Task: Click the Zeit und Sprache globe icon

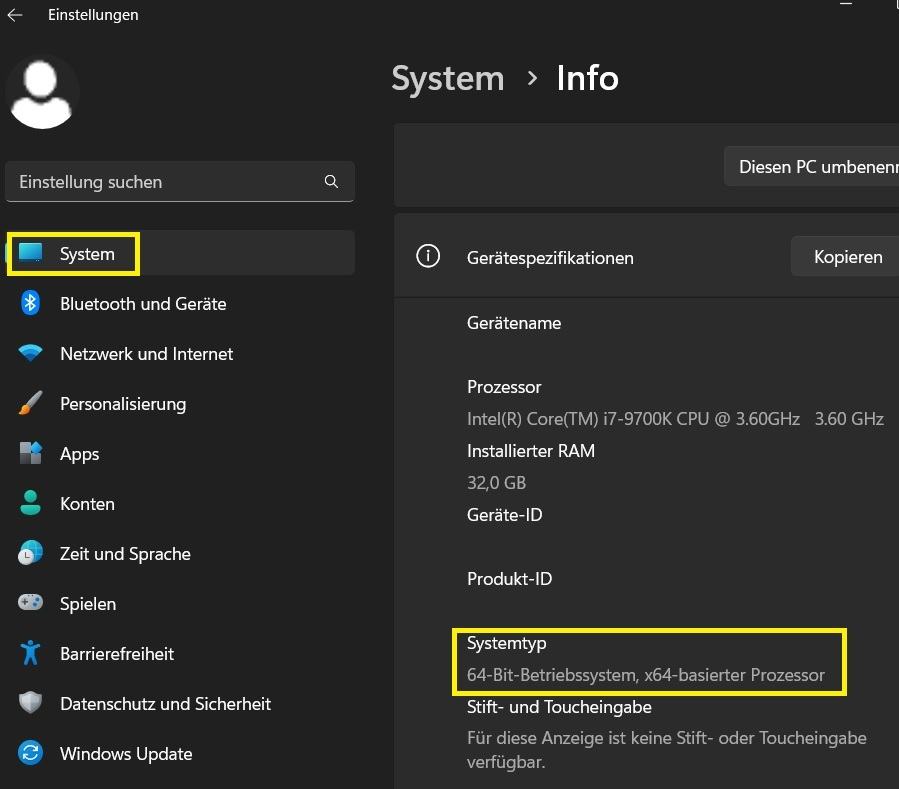Action: tap(30, 553)
